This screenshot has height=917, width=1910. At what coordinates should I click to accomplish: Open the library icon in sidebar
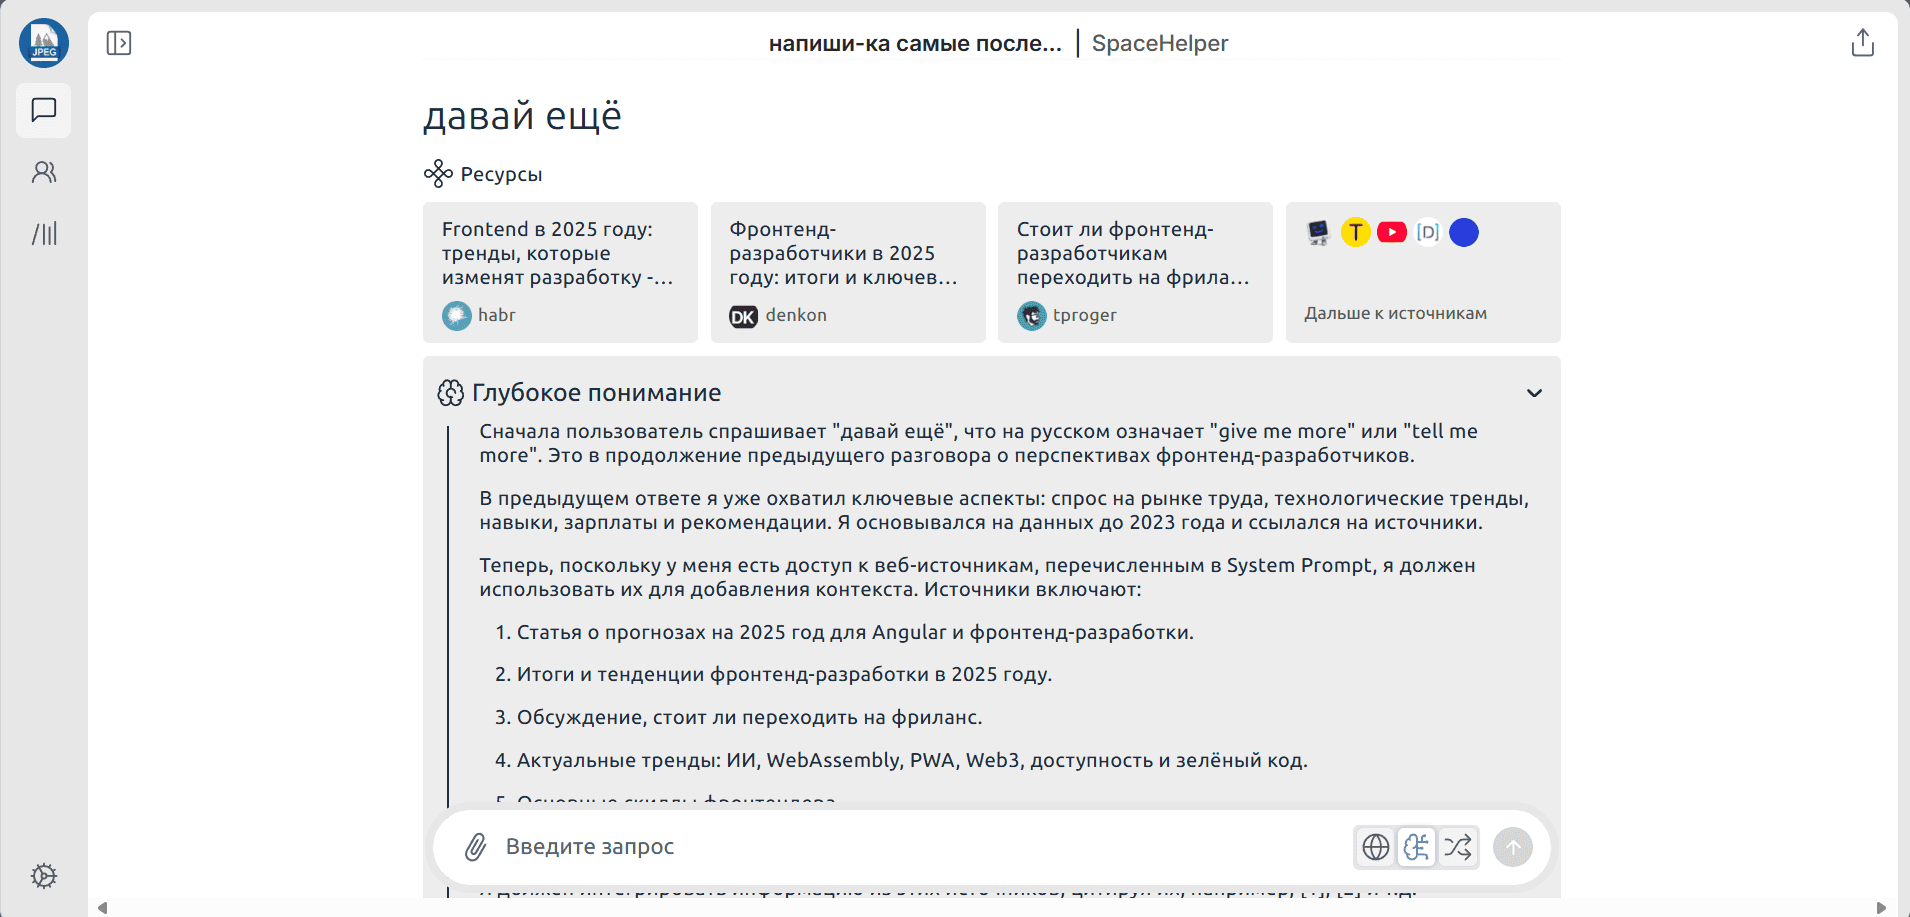44,234
